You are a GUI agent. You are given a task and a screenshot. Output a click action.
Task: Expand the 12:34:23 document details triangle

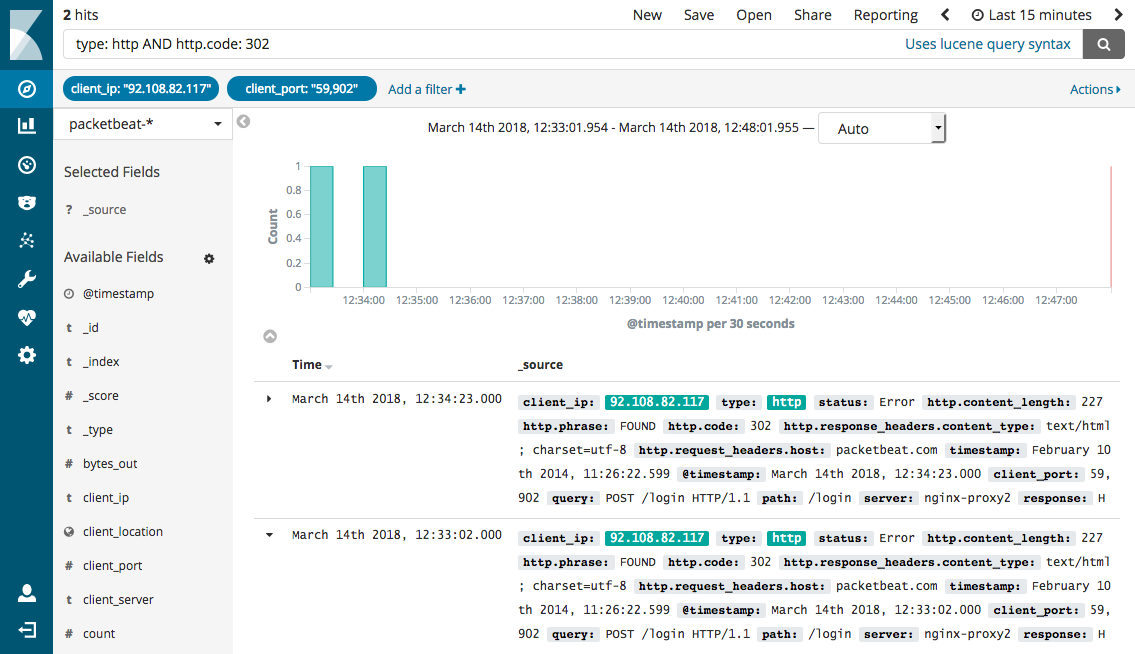click(268, 398)
